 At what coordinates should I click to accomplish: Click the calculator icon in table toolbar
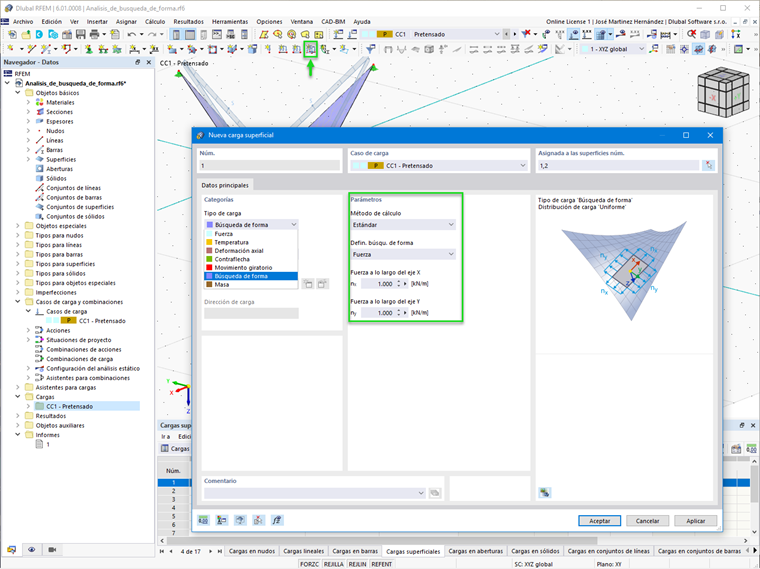pyautogui.click(x=751, y=449)
